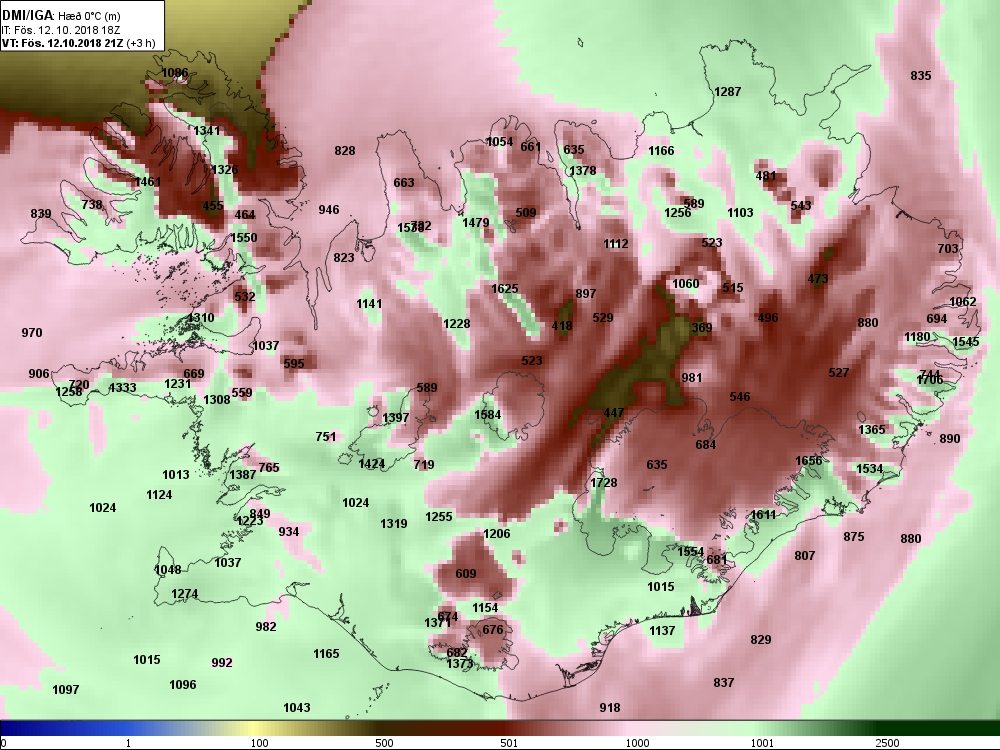Screen dimensions: 1000x750
Task: Click the map value '1545'
Action: [x=966, y=342]
